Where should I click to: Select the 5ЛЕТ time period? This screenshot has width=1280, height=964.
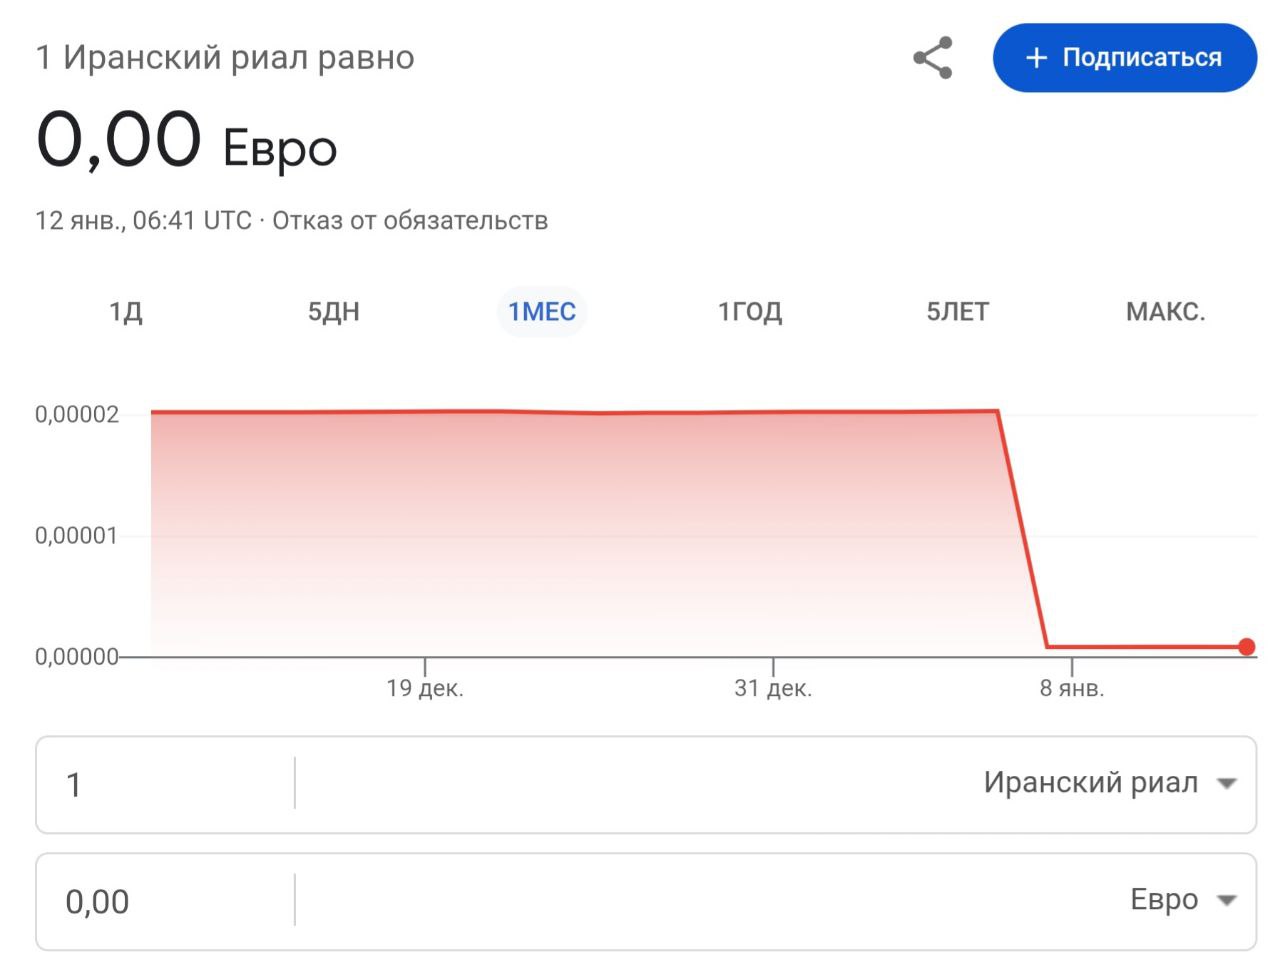pos(958,311)
